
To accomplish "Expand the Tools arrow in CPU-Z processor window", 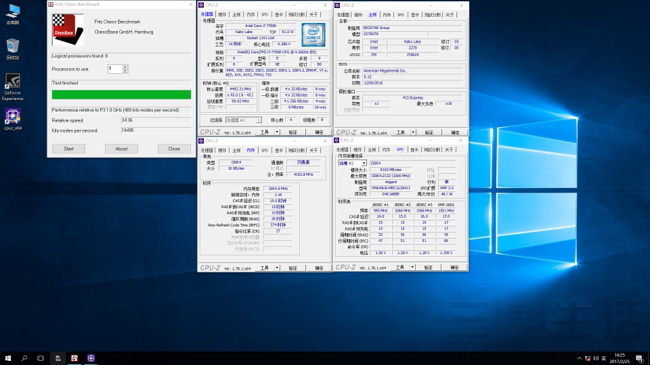I will point(277,132).
